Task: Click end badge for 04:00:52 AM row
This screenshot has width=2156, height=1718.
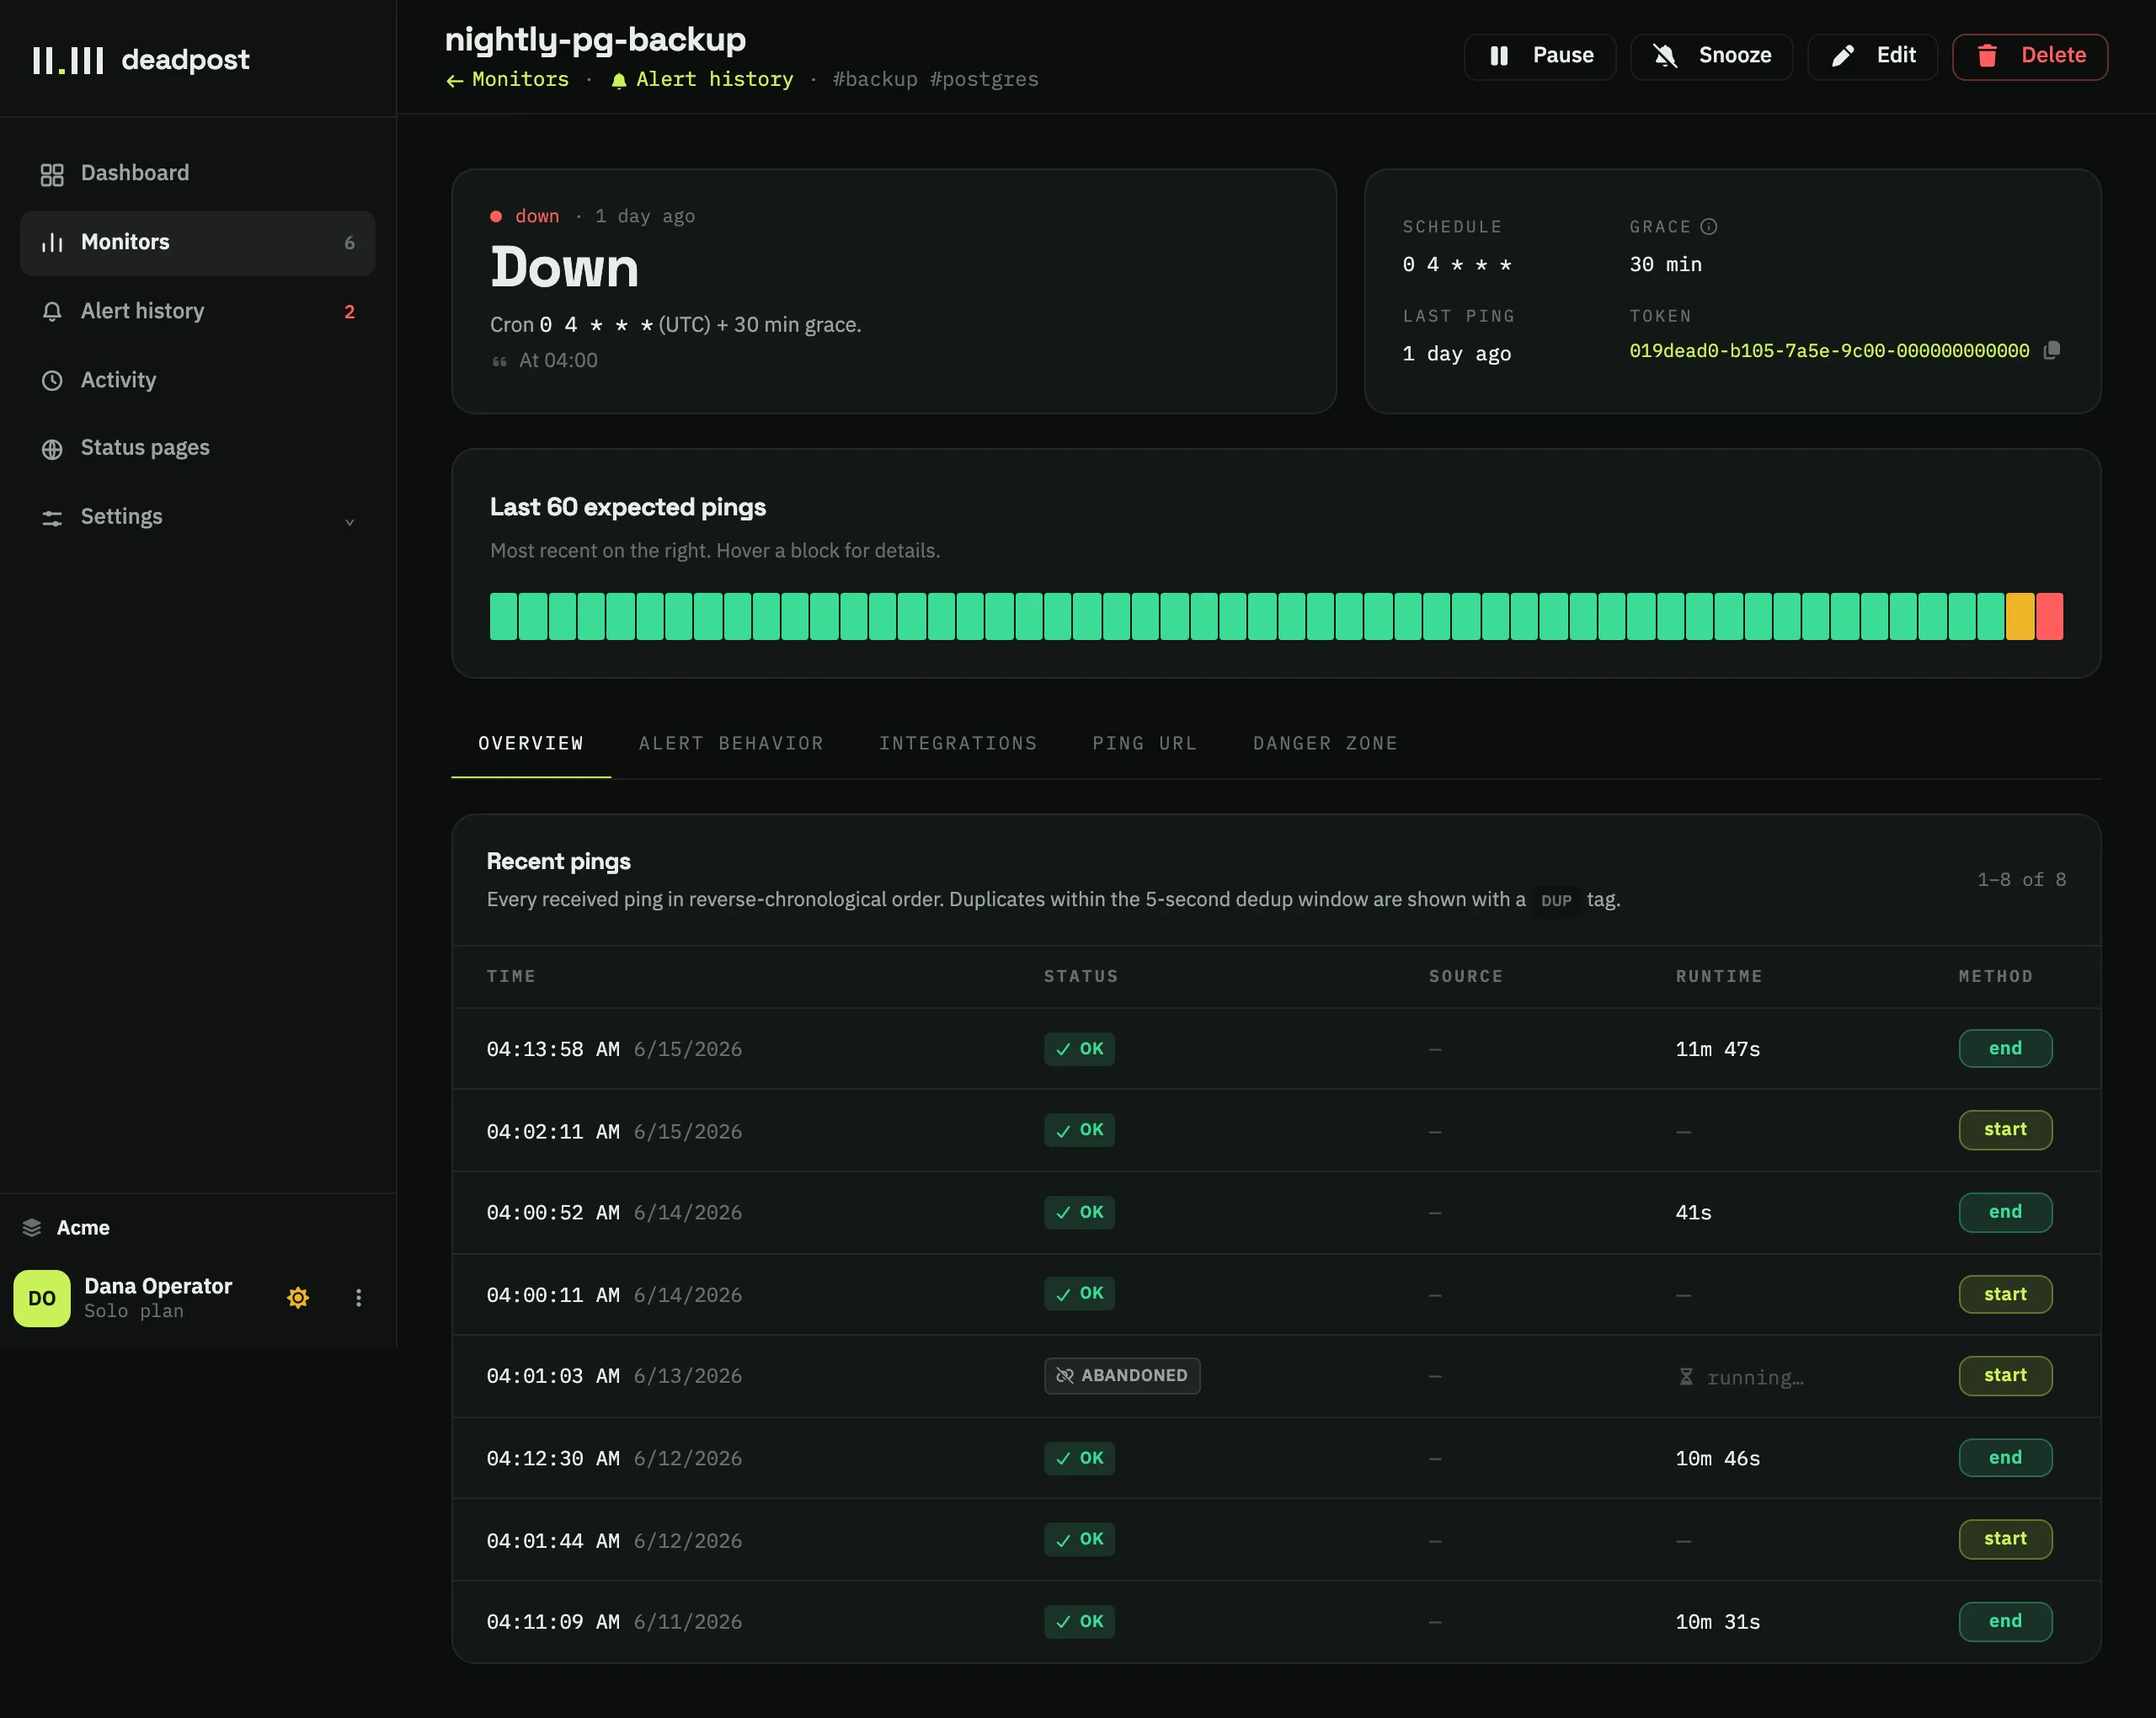Action: point(2005,1212)
